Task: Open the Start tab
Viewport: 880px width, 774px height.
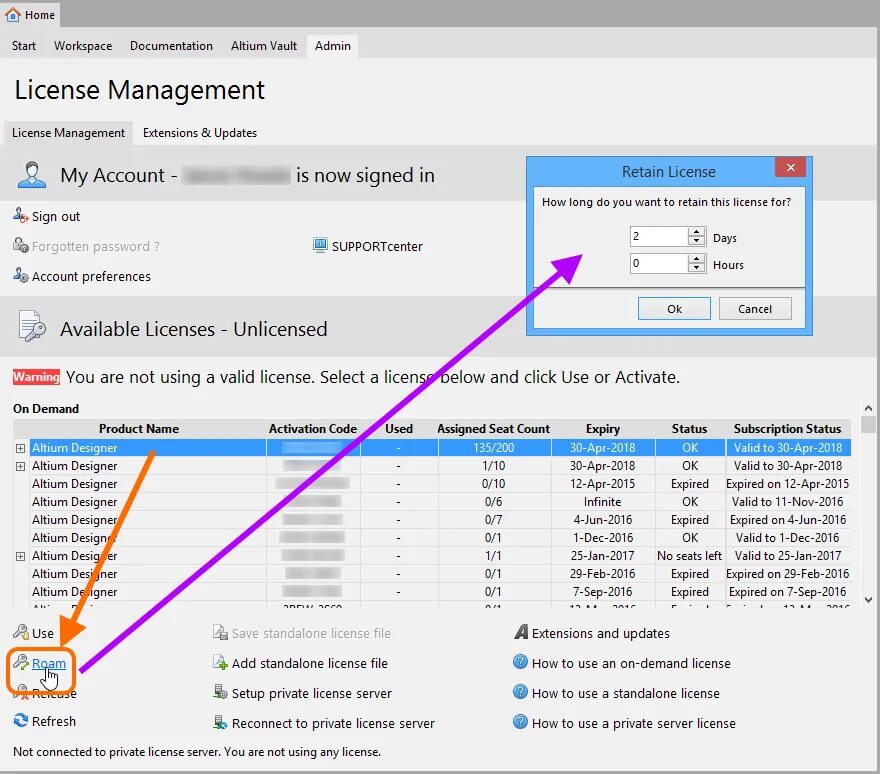Action: (24, 46)
